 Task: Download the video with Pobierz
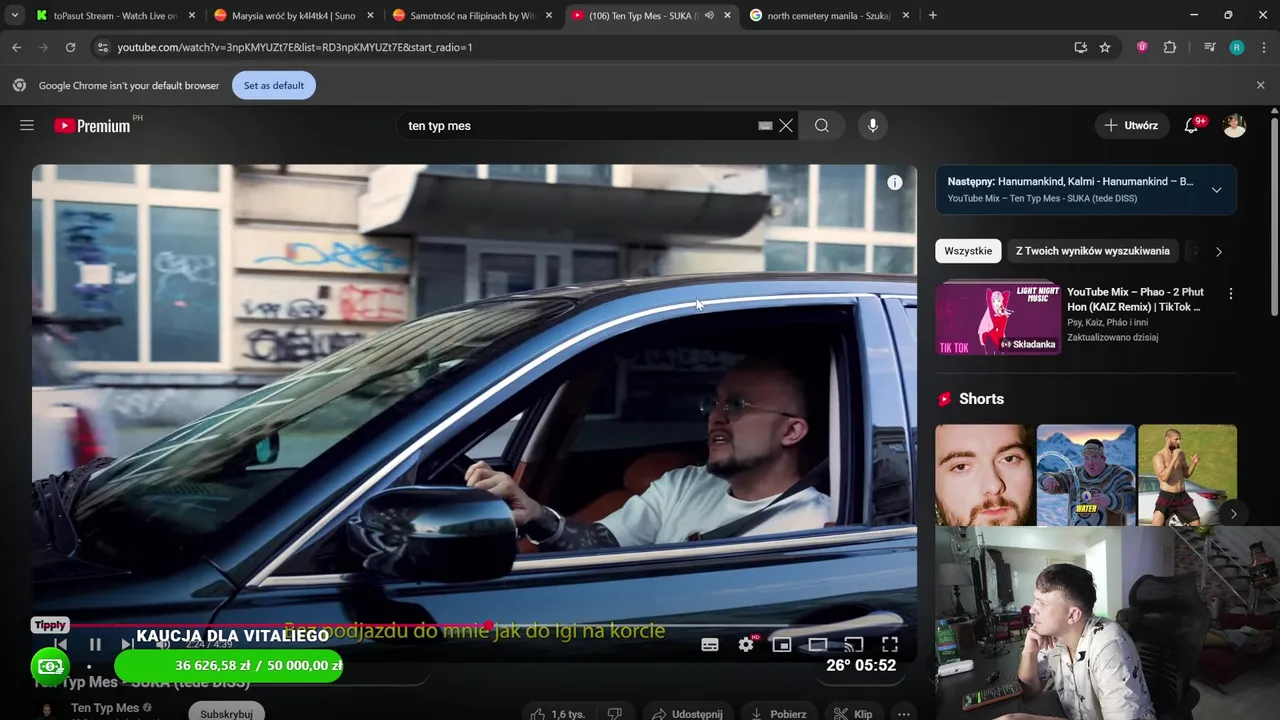tap(778, 714)
